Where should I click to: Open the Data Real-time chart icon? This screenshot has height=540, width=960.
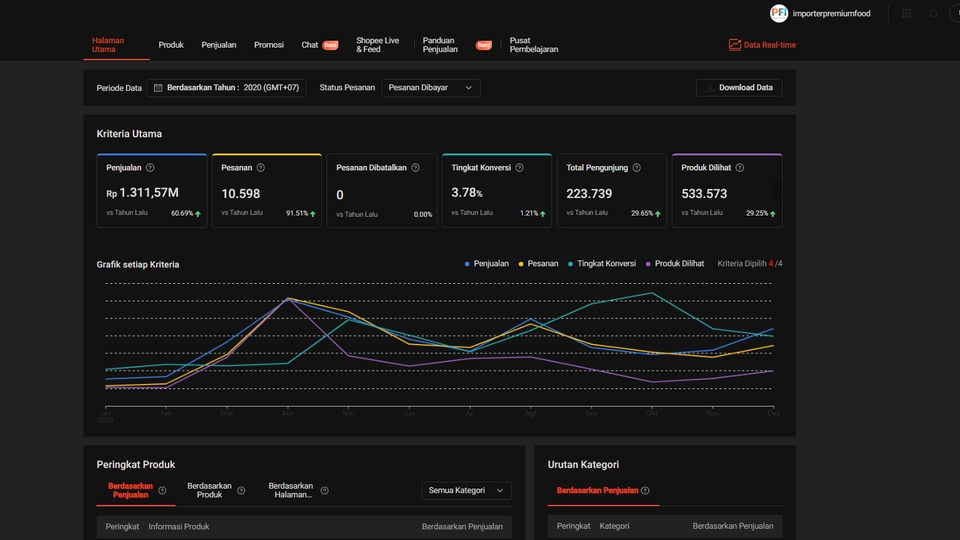735,45
